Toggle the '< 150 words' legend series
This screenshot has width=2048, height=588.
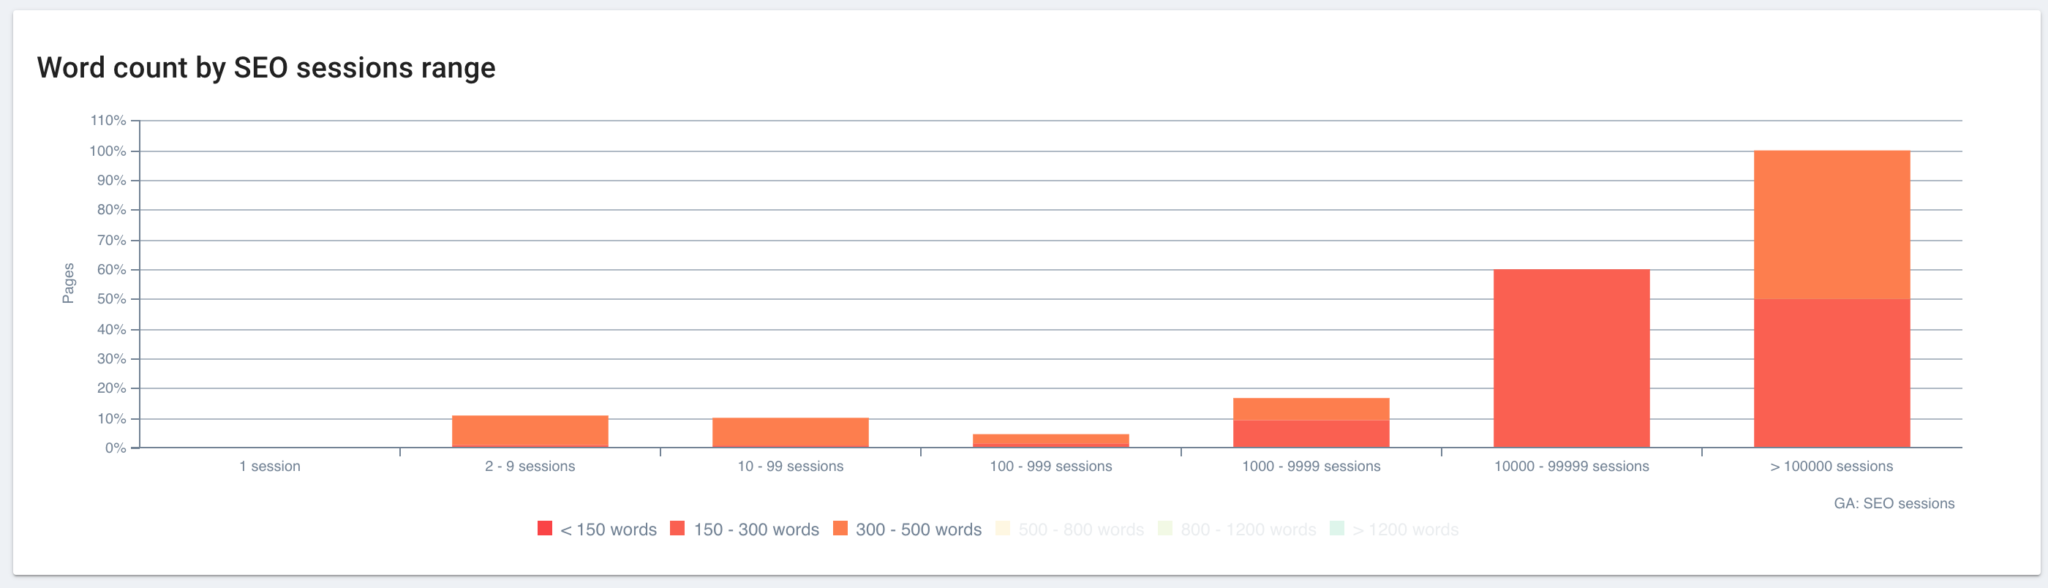597,529
